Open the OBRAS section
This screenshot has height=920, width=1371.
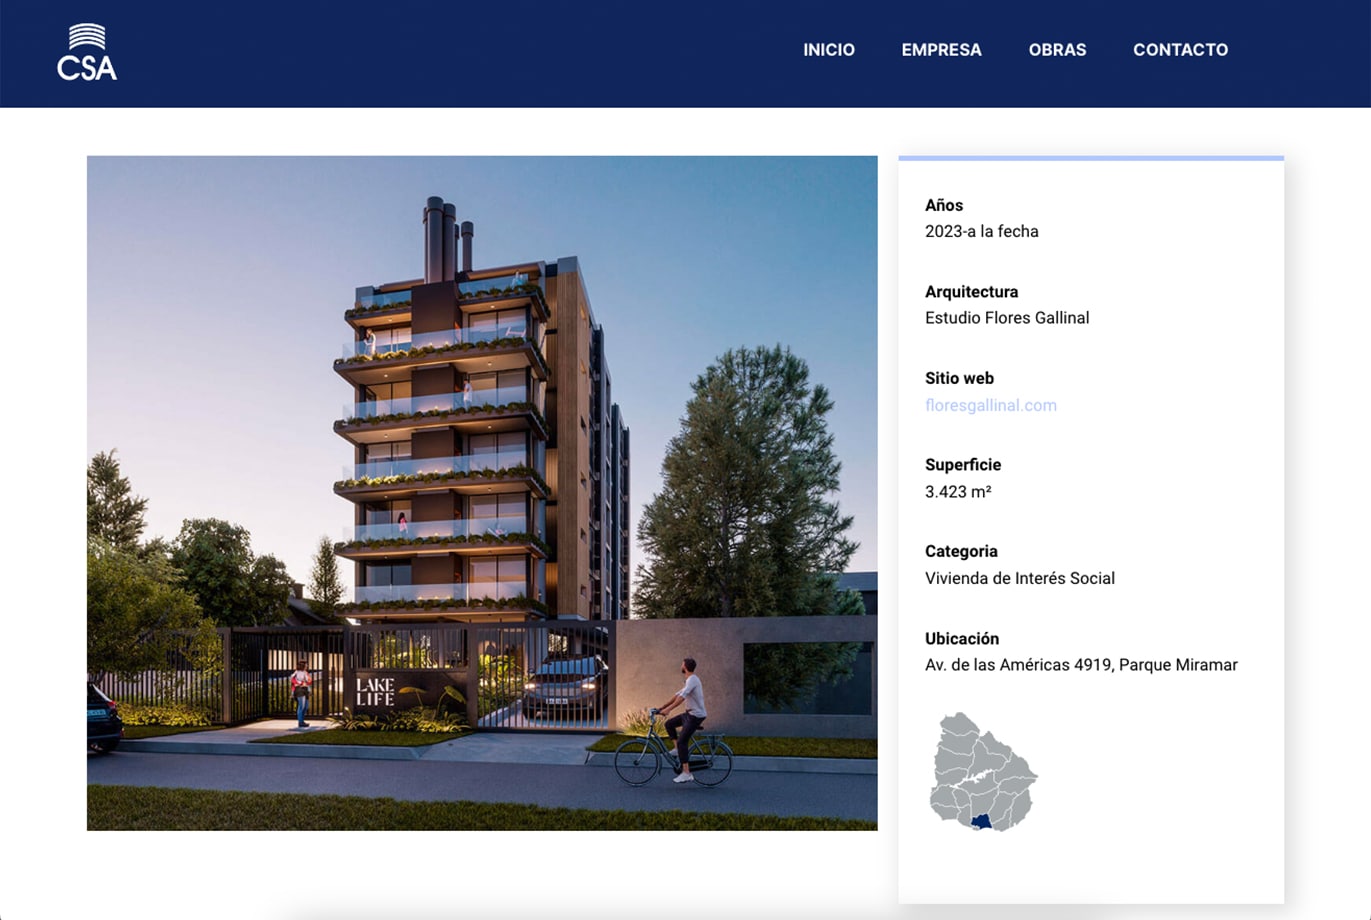click(1057, 50)
